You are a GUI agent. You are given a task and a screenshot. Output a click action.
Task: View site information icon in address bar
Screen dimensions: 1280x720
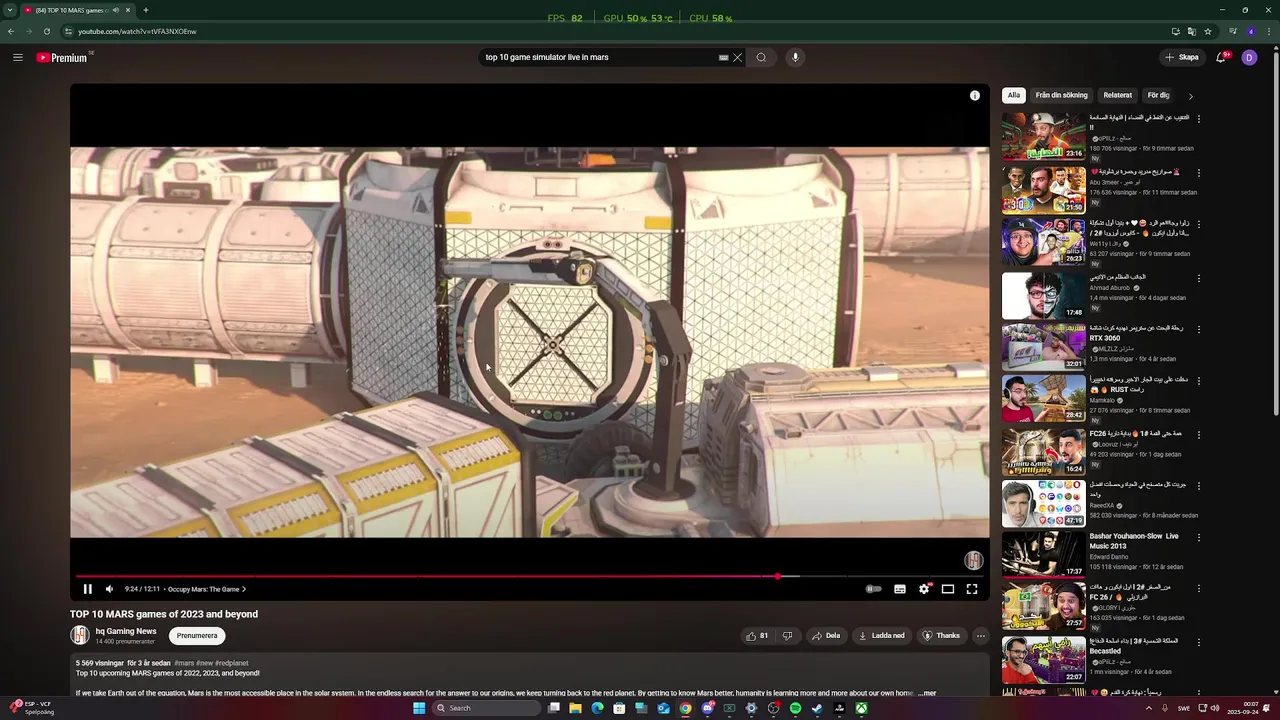[67, 31]
